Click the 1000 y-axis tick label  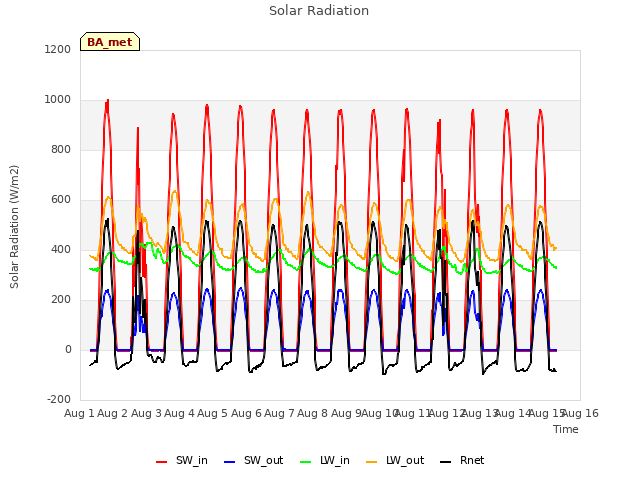pos(58,100)
